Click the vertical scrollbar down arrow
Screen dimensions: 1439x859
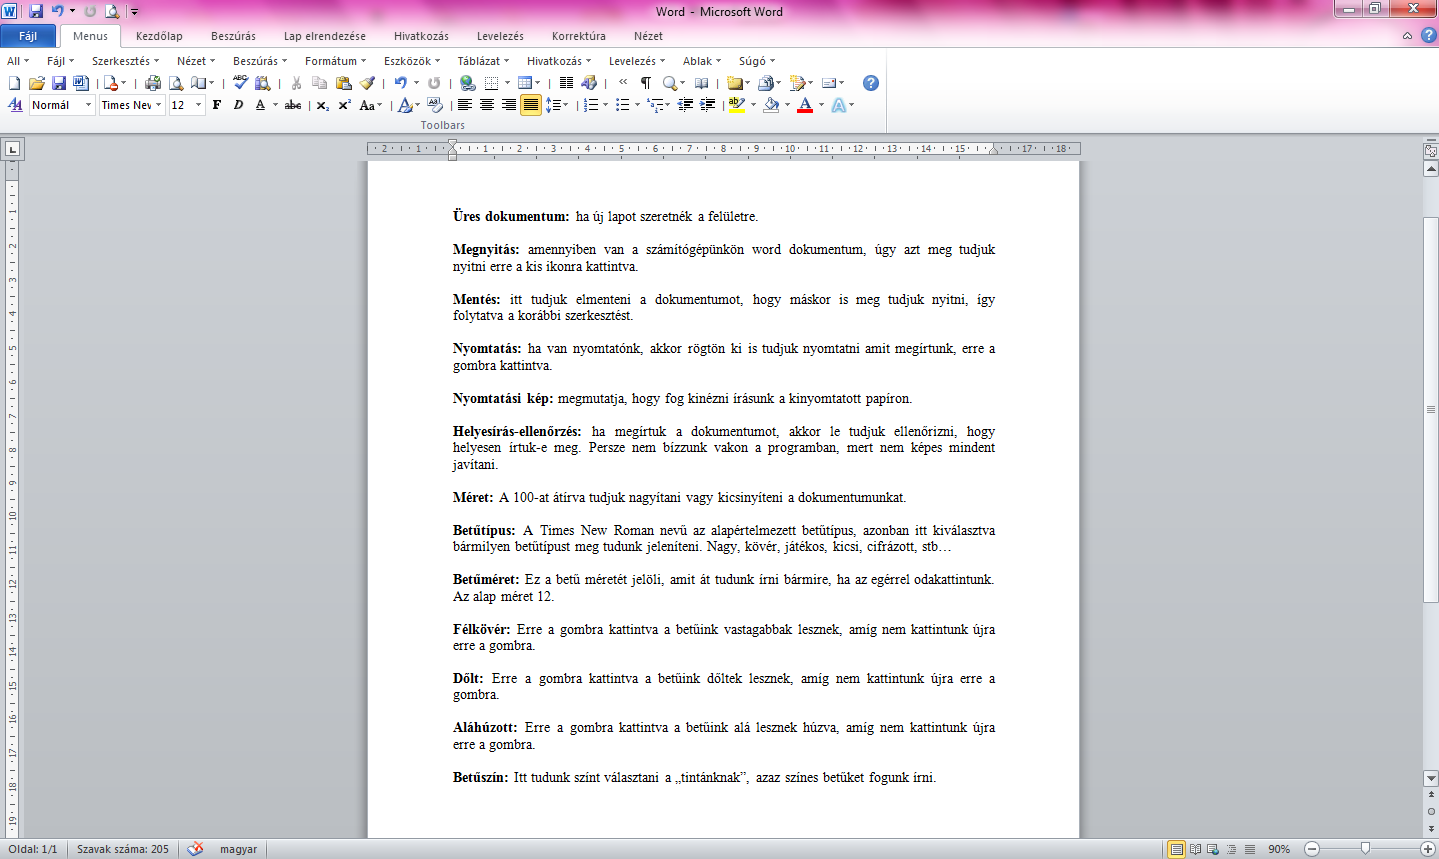tap(1431, 778)
